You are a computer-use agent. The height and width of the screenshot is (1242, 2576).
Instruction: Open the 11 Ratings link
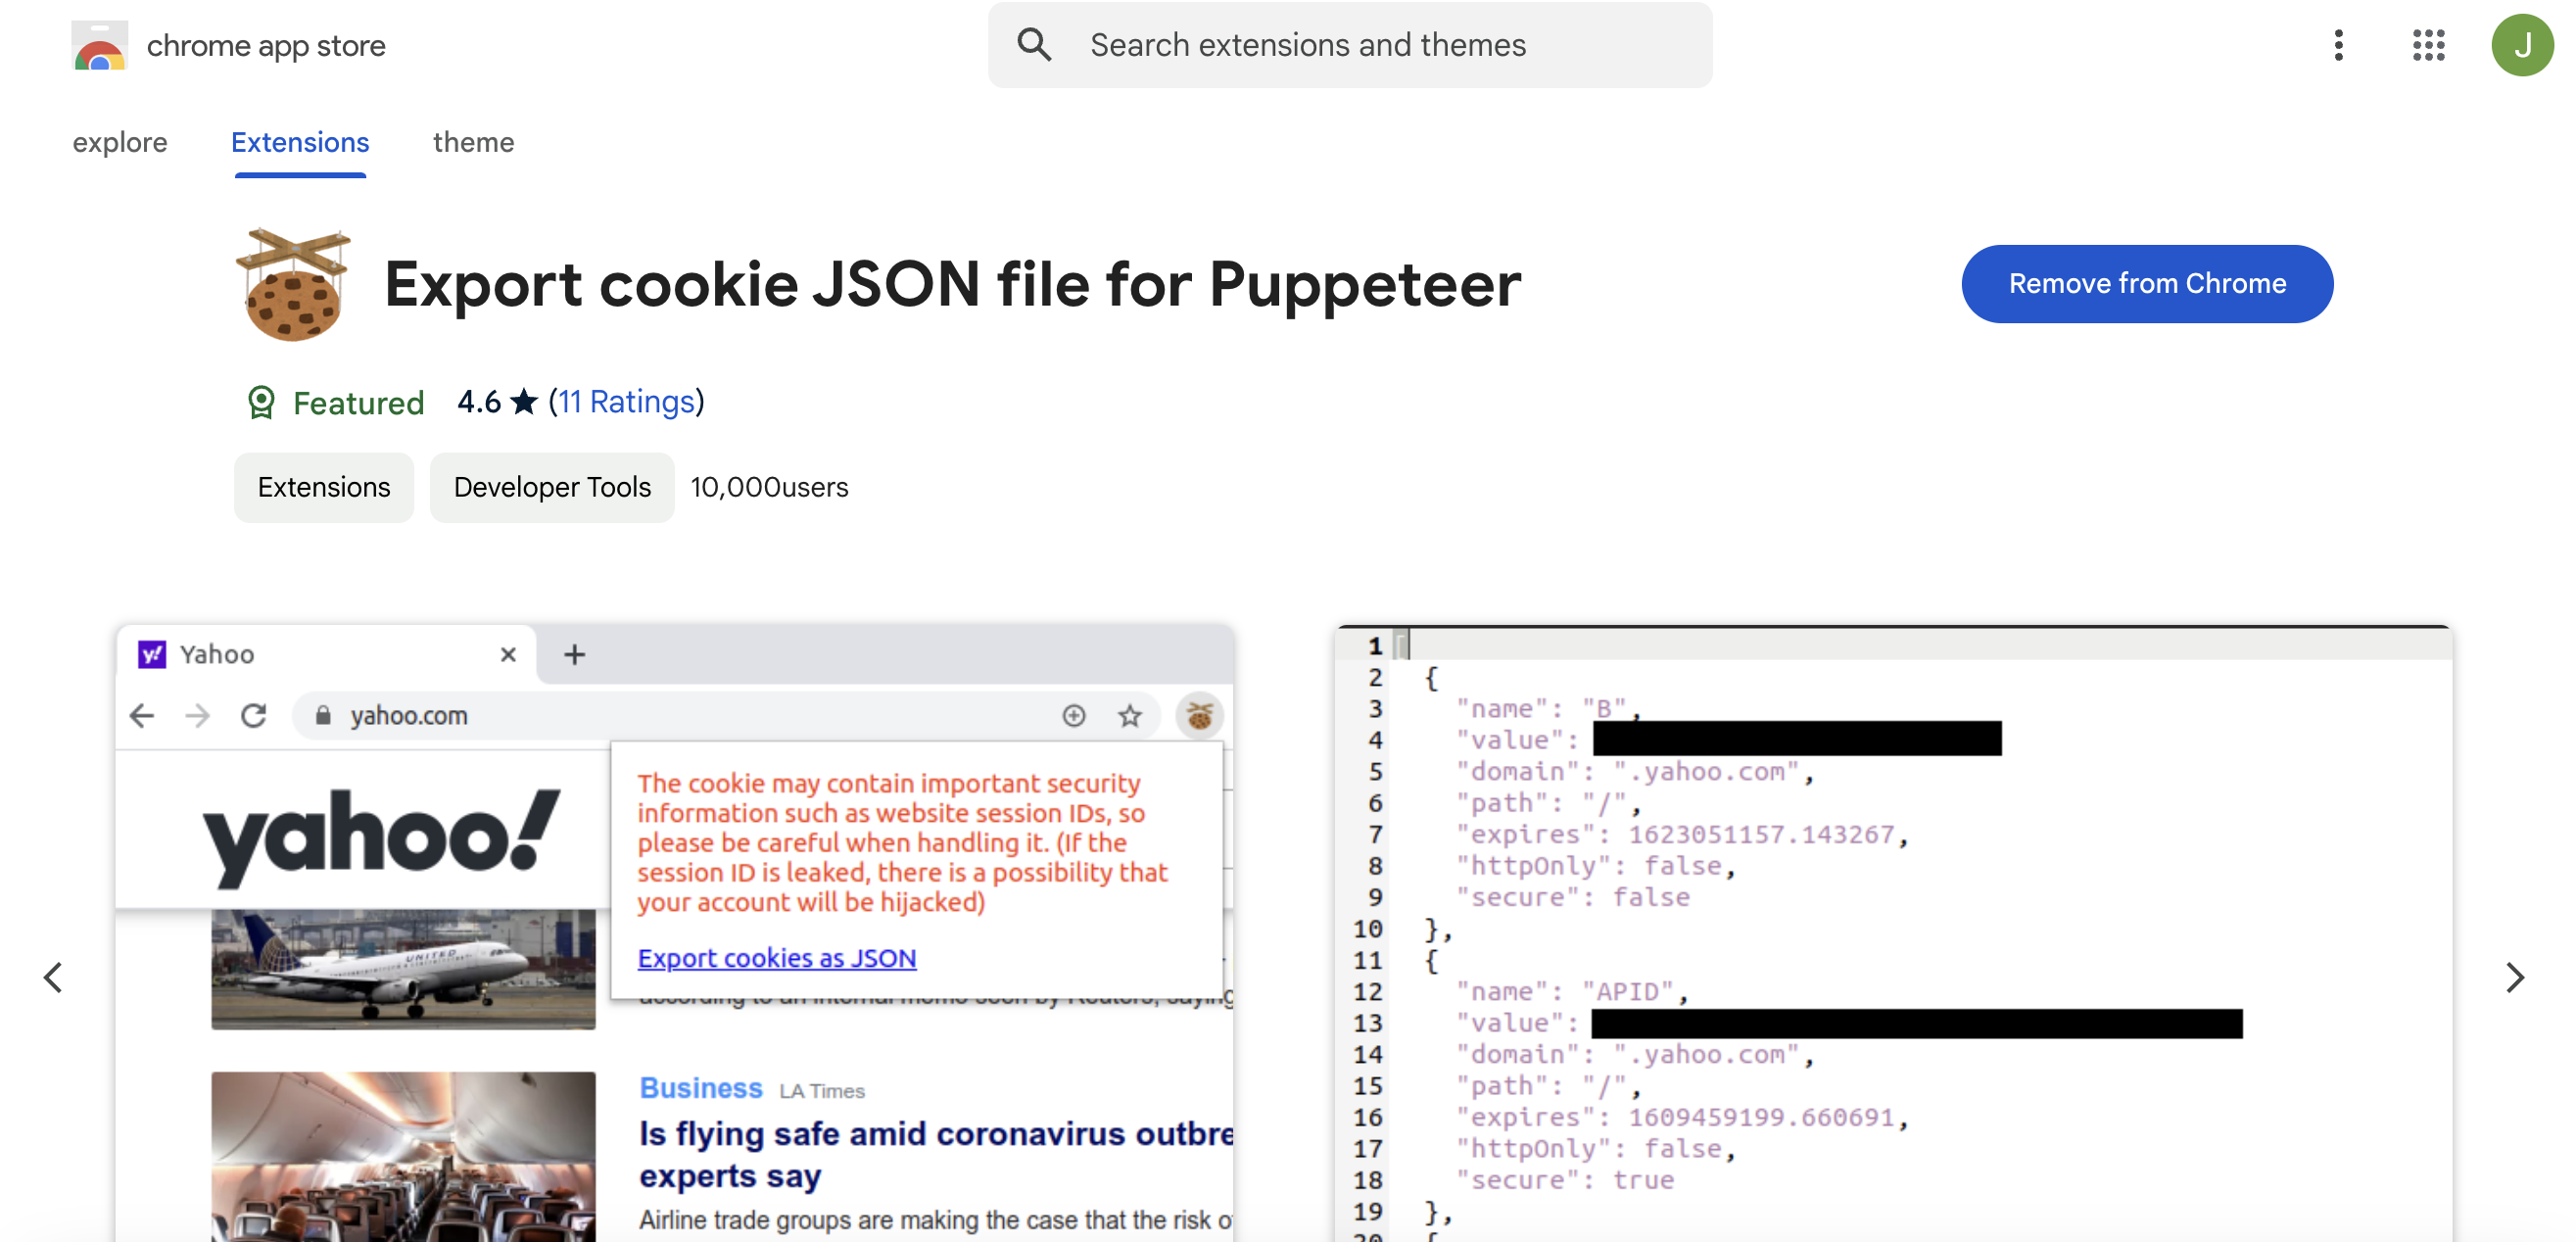coord(626,402)
